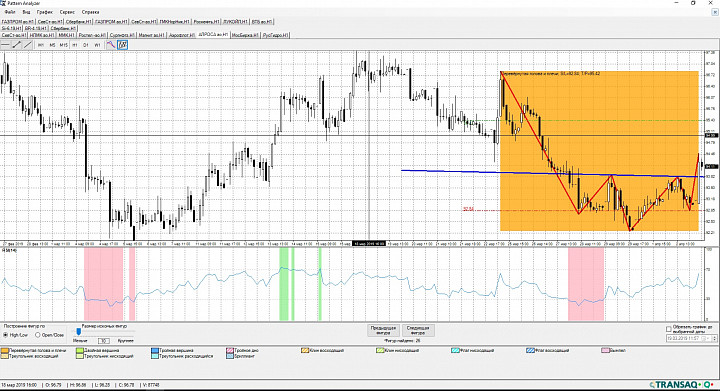Viewport: 720px width, 391px height.
Task: Switch to the ГМКНорНик.H1 tab
Action: click(x=174, y=22)
